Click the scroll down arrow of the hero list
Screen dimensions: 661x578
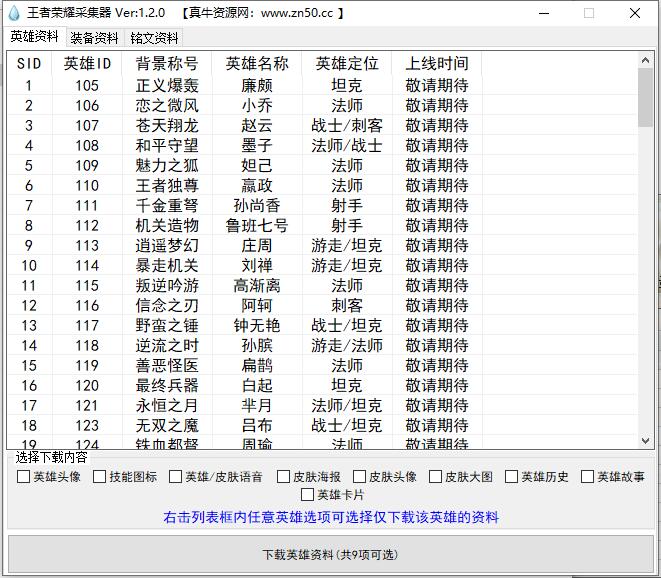click(645, 441)
